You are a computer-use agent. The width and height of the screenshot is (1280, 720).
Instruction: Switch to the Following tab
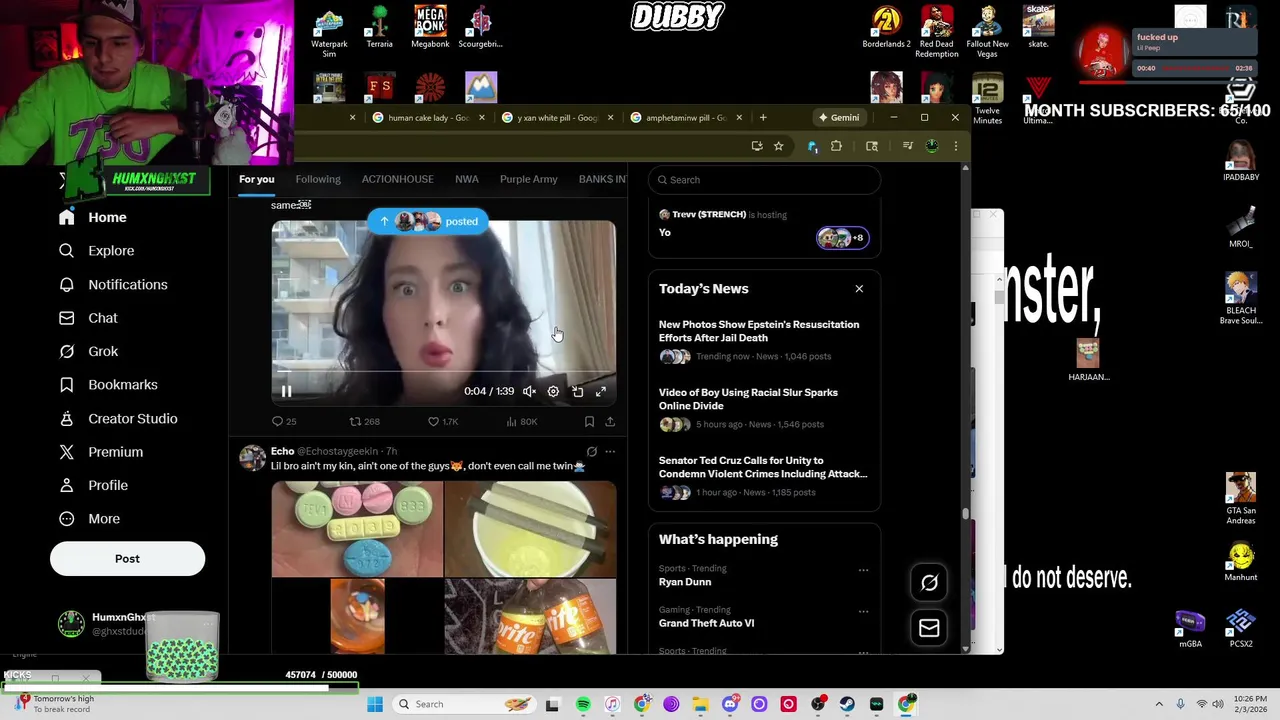pyautogui.click(x=318, y=179)
